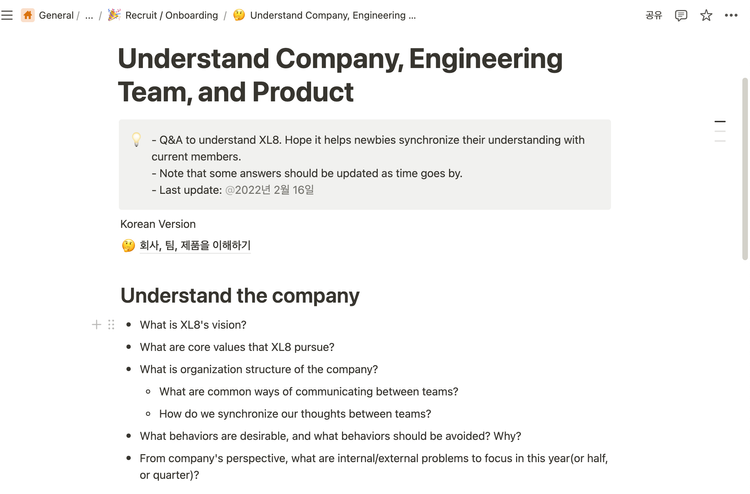Click the lightbulb callout icon

pos(136,139)
